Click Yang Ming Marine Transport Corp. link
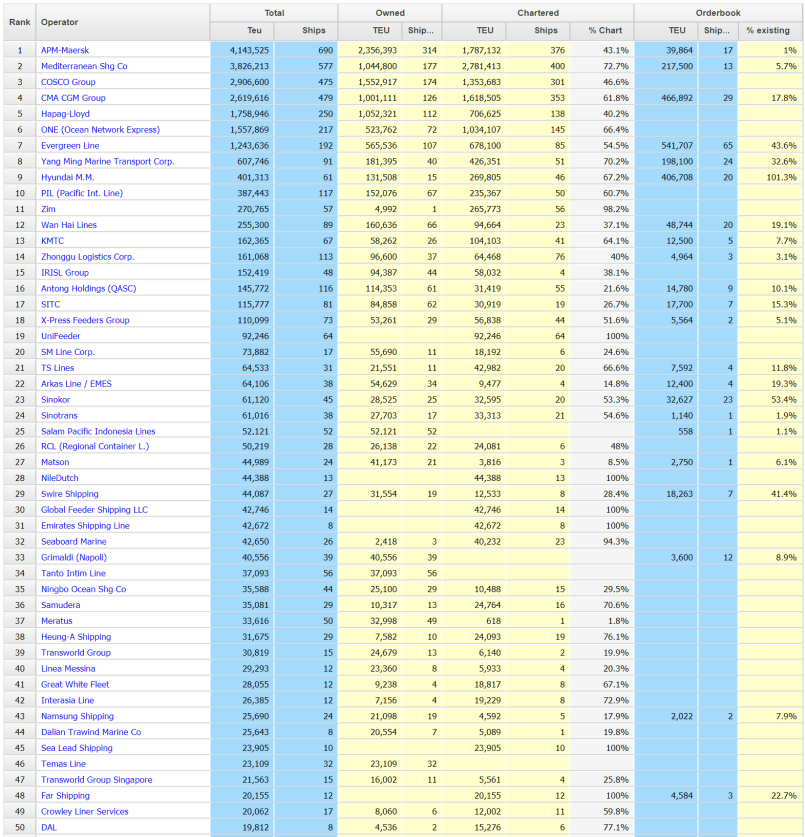This screenshot has width=805, height=837. pyautogui.click(x=107, y=161)
